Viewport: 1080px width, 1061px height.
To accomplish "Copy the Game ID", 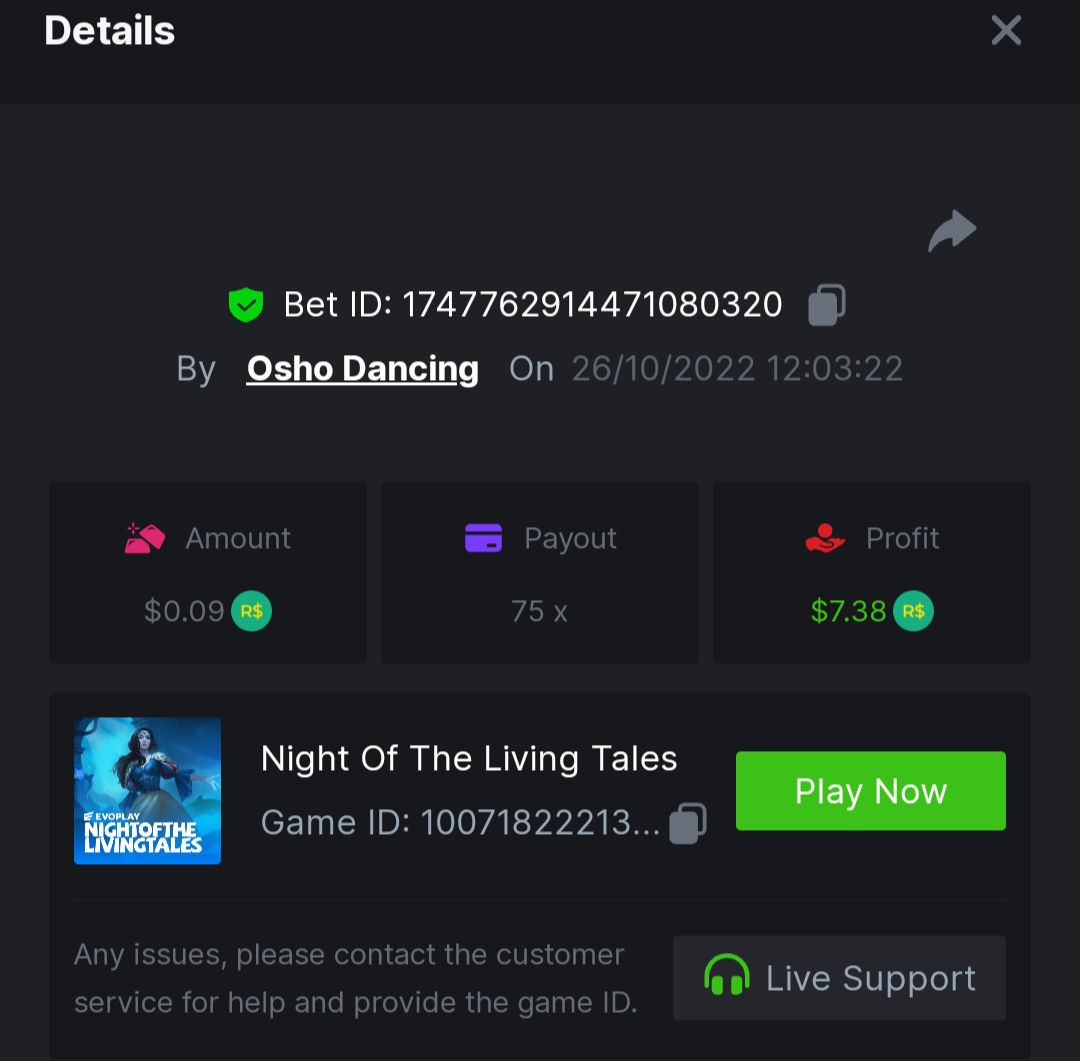I will click(x=687, y=823).
